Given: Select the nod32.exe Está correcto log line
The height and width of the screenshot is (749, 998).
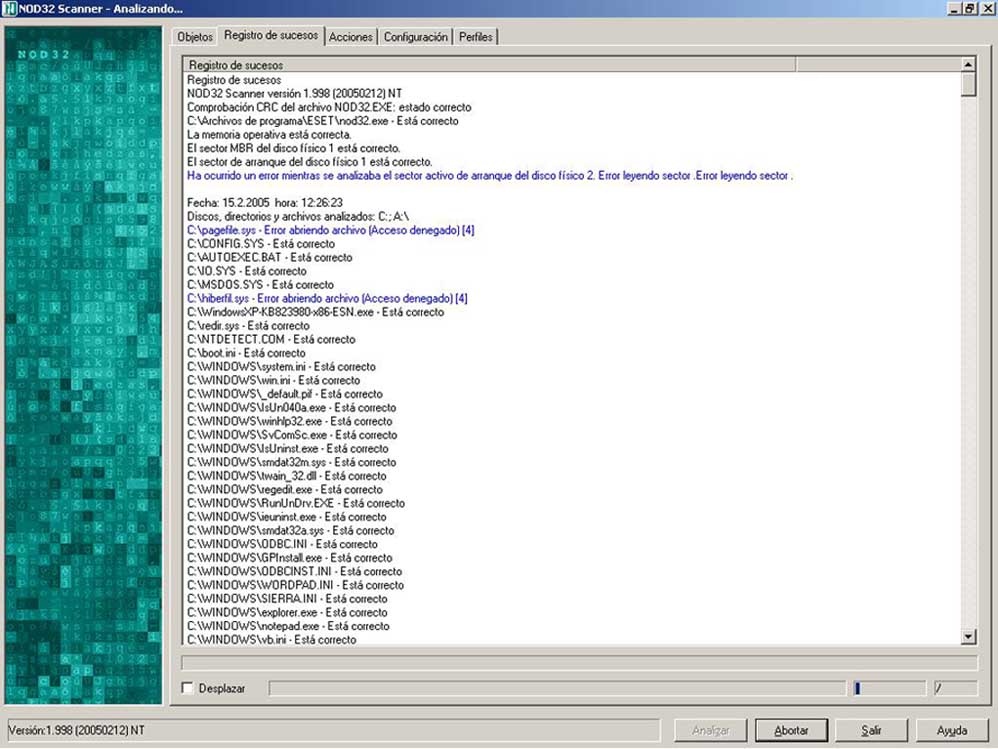Looking at the screenshot, I should 323,121.
